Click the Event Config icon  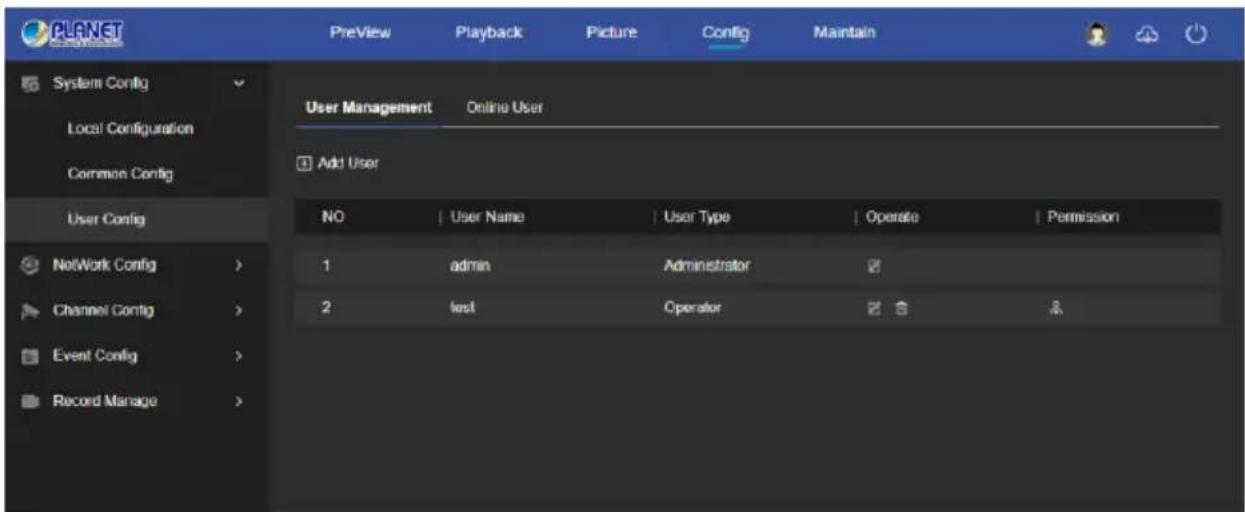[x=27, y=356]
